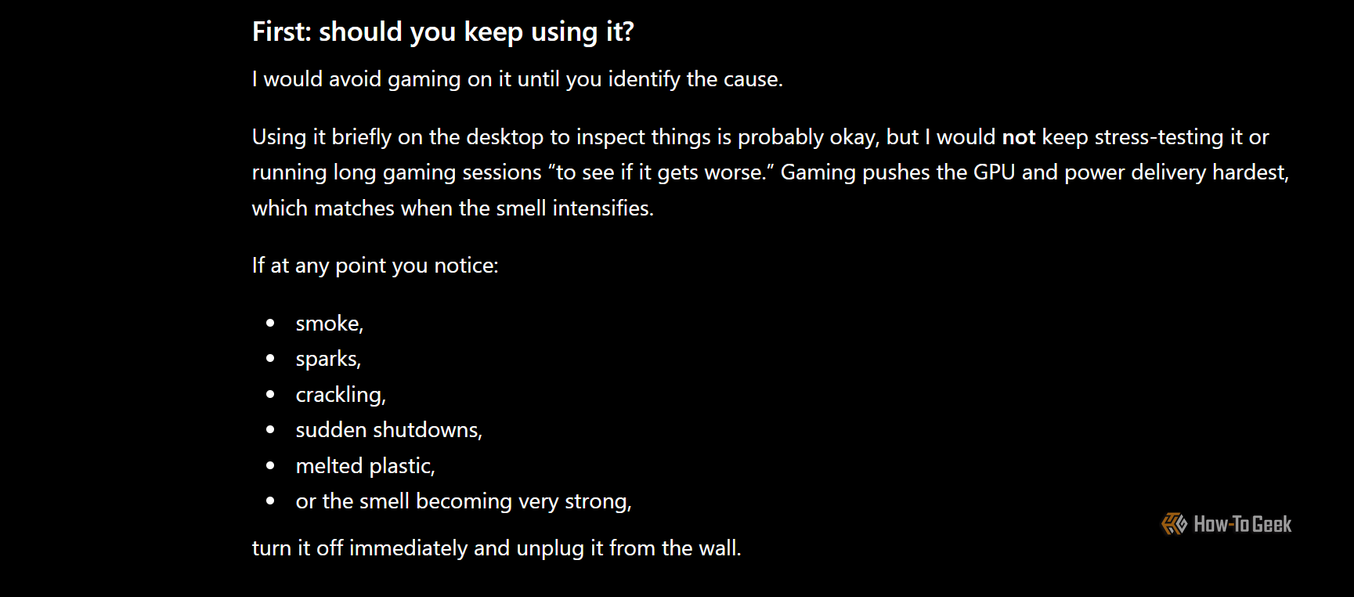Click the bullet dot beside 'smoke,'
This screenshot has width=1354, height=597.
(270, 323)
